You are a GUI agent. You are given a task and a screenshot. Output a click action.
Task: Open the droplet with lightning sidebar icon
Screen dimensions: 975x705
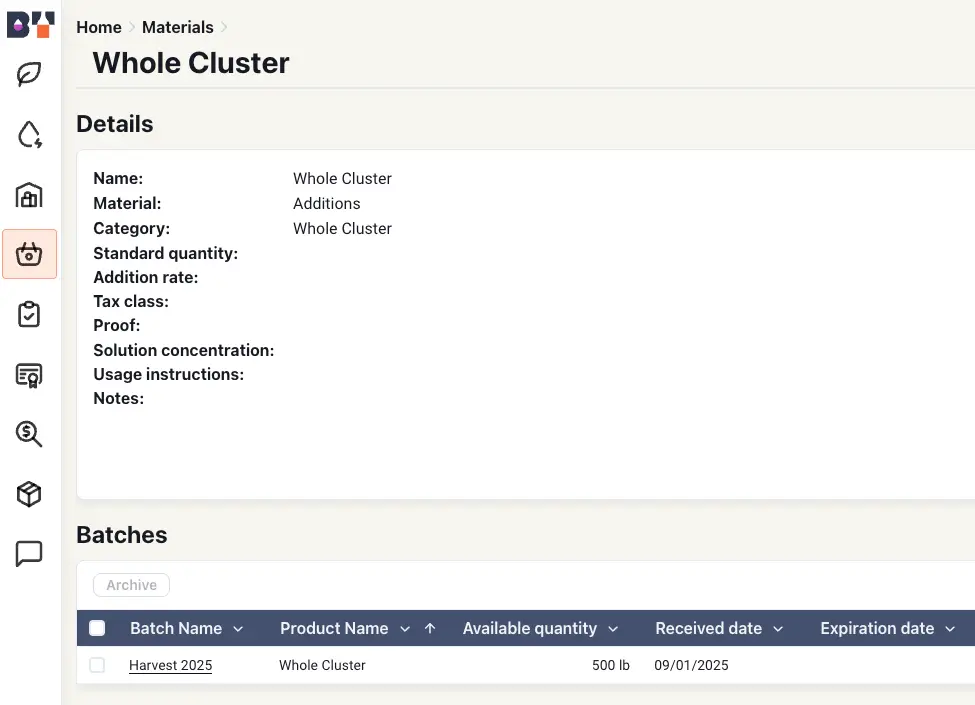point(29,134)
